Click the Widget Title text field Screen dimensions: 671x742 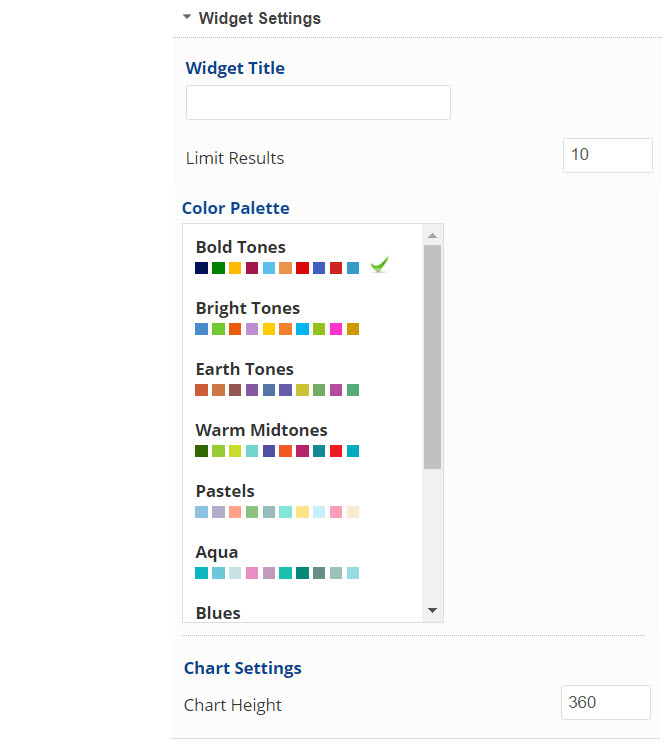tap(318, 103)
